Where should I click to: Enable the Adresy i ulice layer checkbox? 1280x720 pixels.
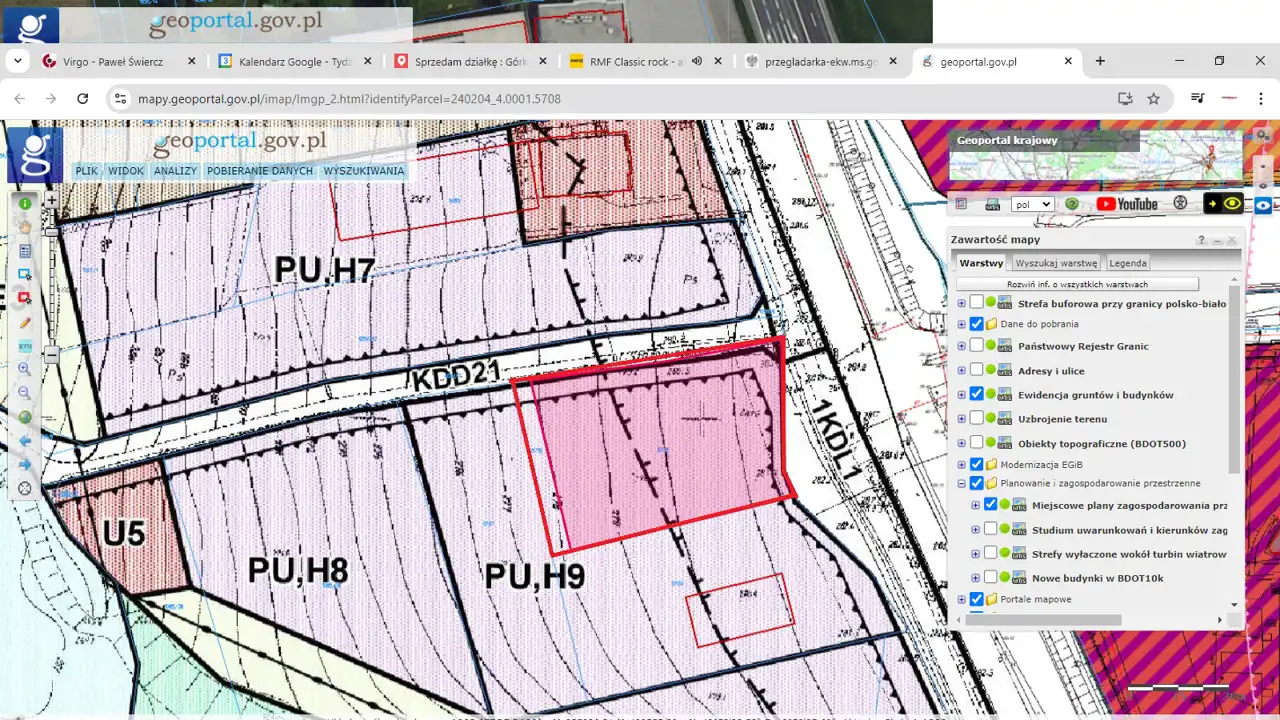(x=977, y=370)
